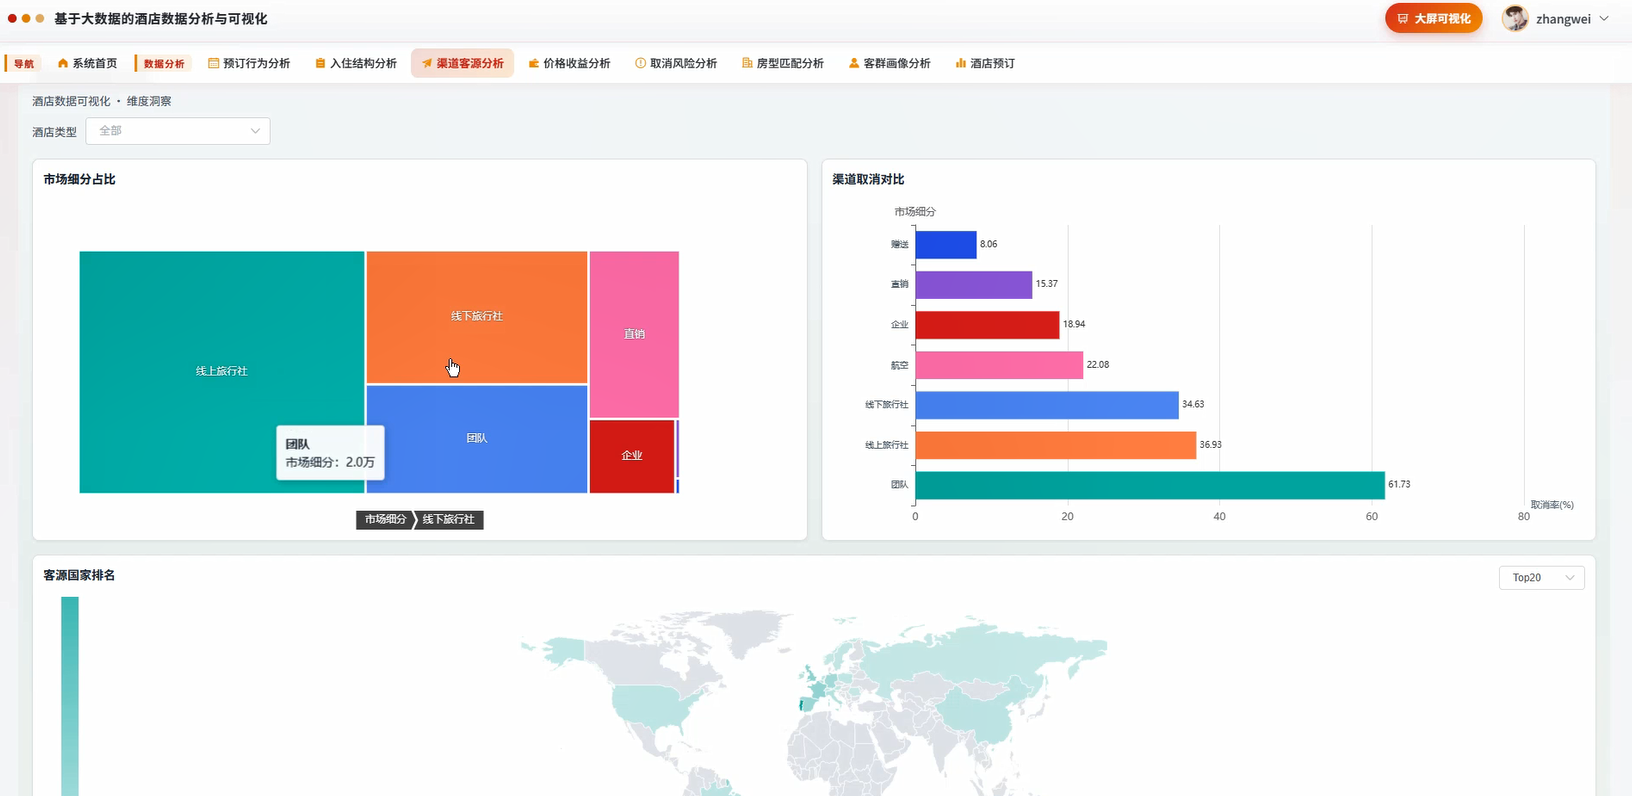Click the person icon of 客群画像分析
The height and width of the screenshot is (796, 1632).
tap(854, 63)
